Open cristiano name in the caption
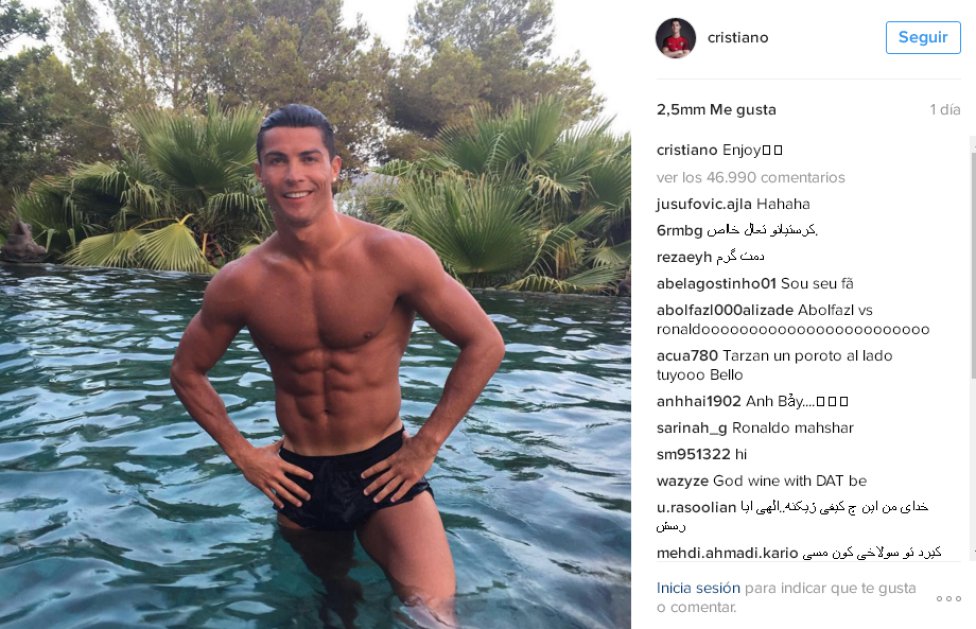The width and height of the screenshot is (976, 629). (x=687, y=150)
